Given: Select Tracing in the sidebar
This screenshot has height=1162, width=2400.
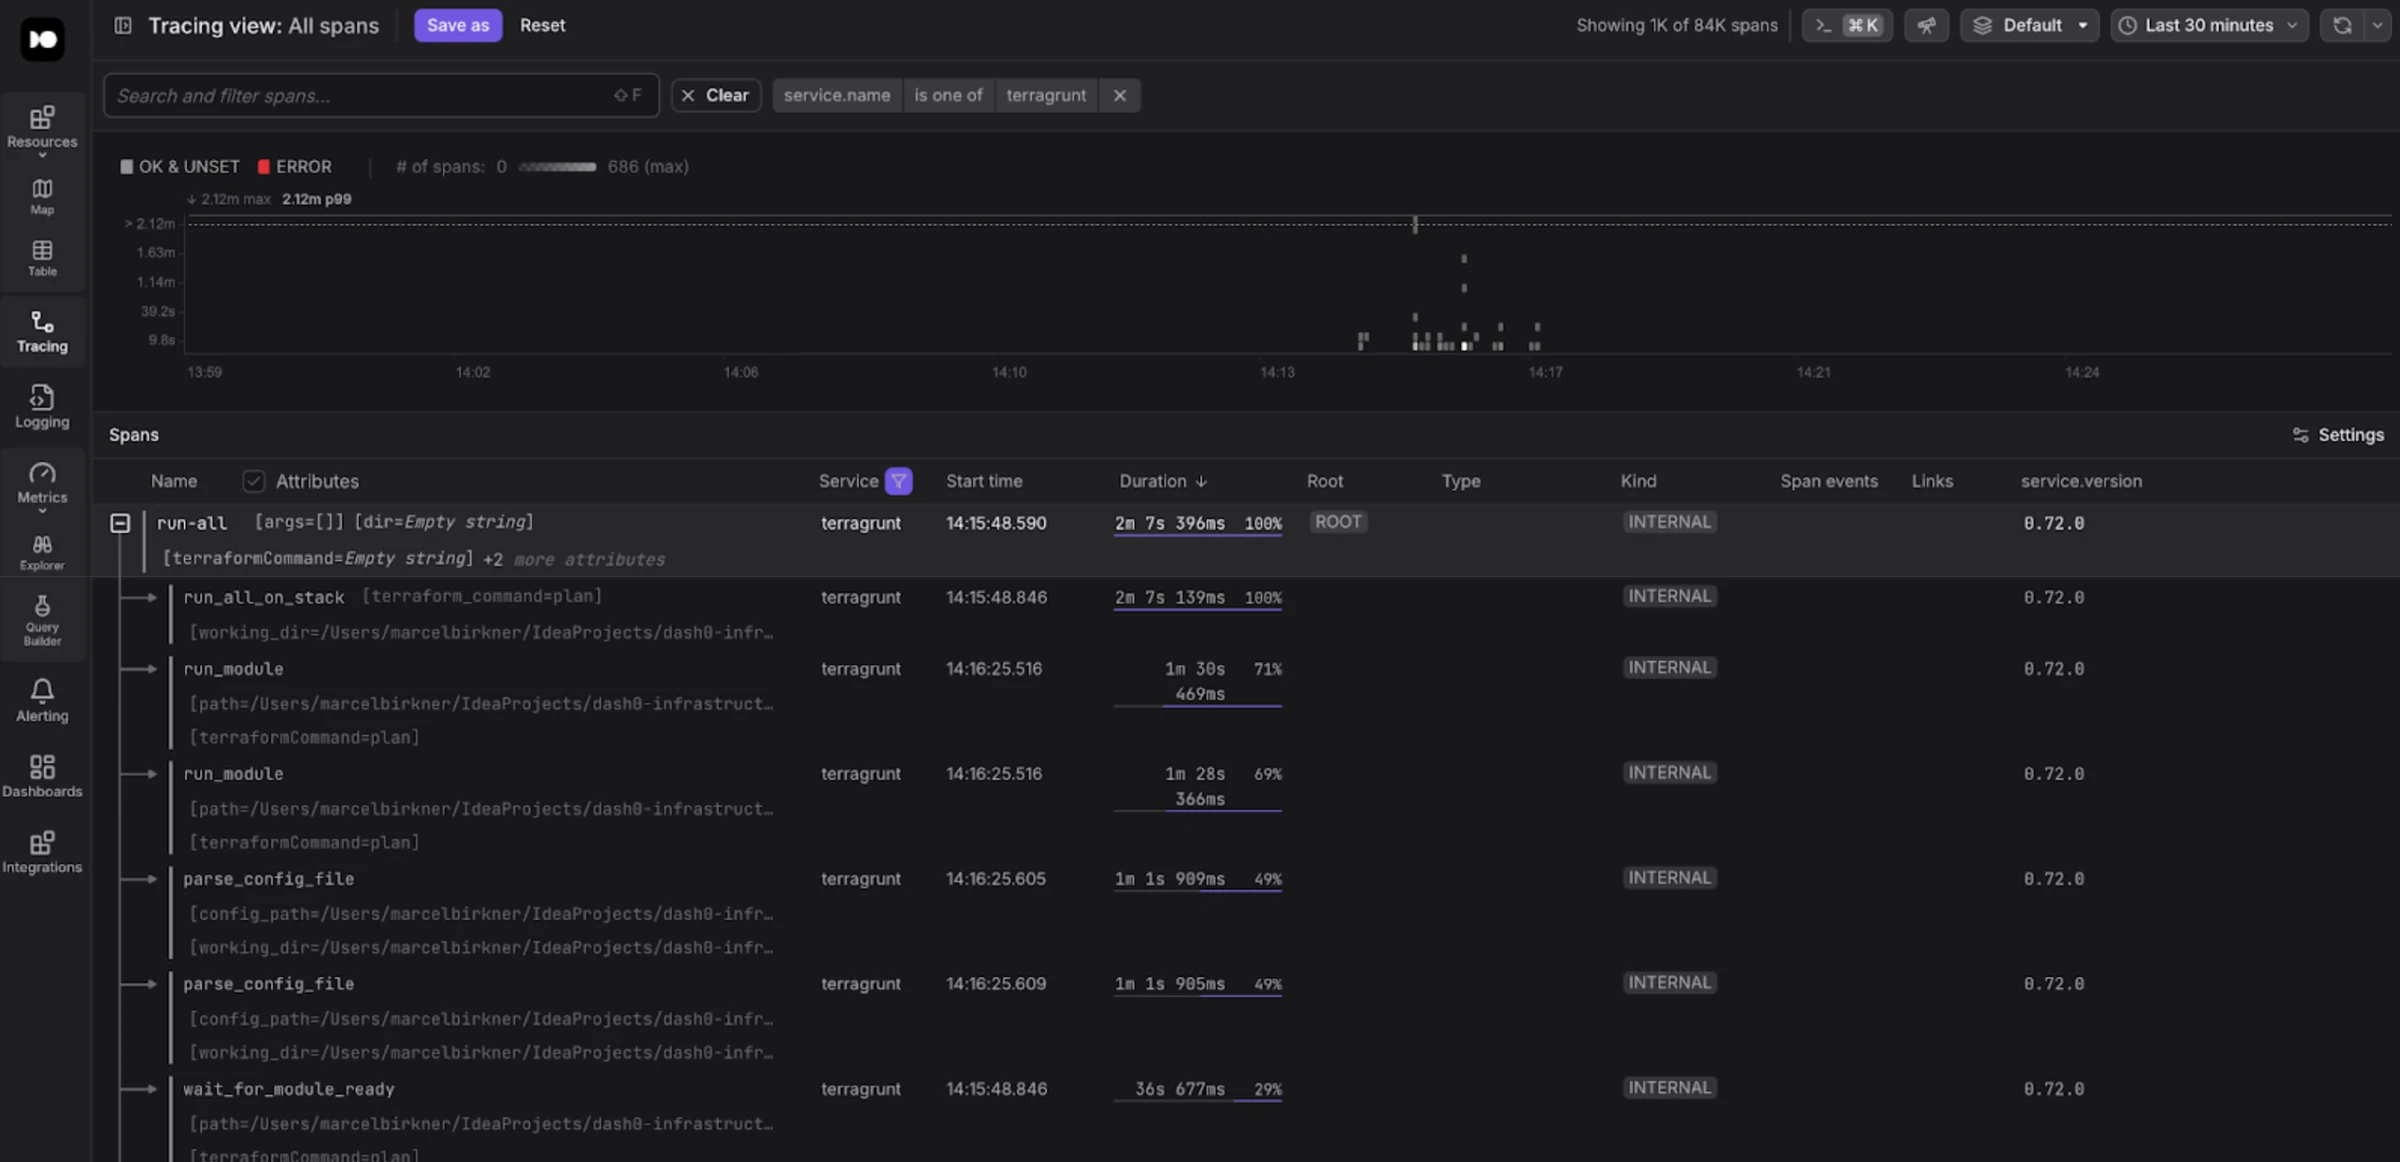Looking at the screenshot, I should click(42, 332).
